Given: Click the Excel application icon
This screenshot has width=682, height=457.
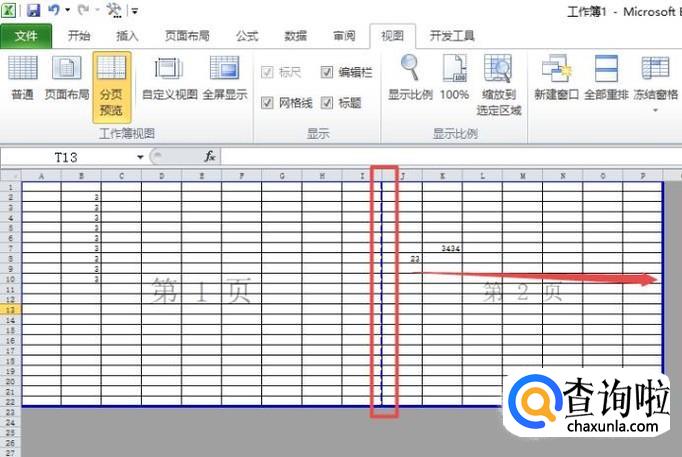Looking at the screenshot, I should [x=9, y=10].
